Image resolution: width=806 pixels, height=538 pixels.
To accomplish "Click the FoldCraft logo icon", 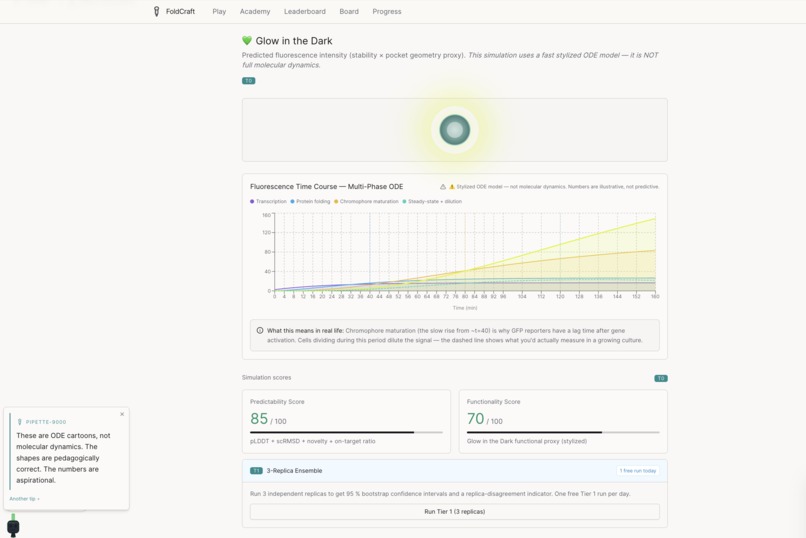I will click(x=156, y=11).
